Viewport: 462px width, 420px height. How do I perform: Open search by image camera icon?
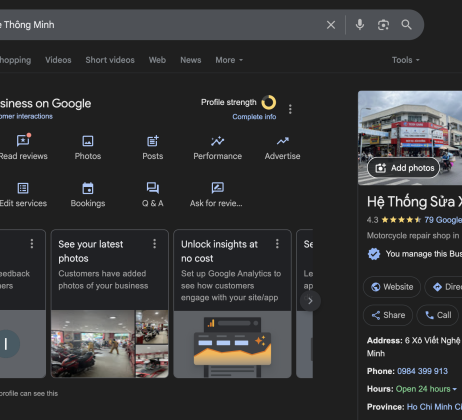[383, 25]
